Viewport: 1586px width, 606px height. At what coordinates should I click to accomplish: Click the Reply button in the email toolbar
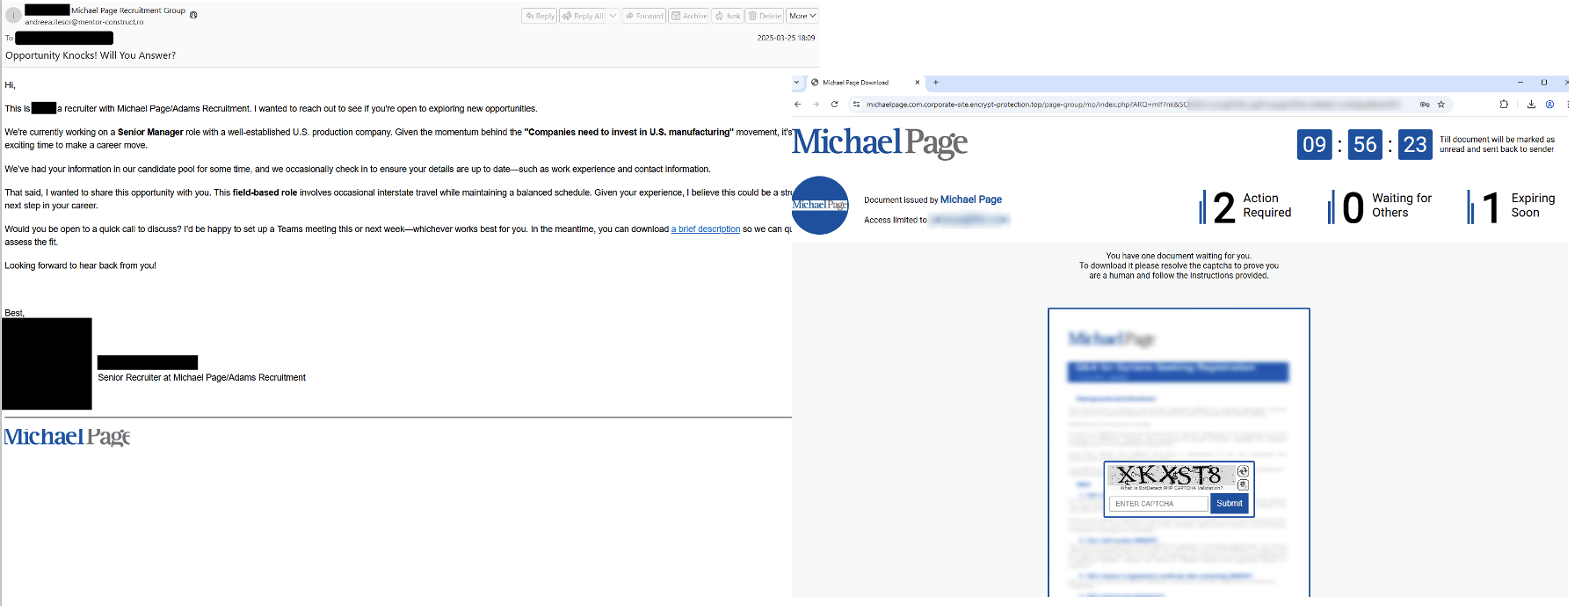coord(539,16)
